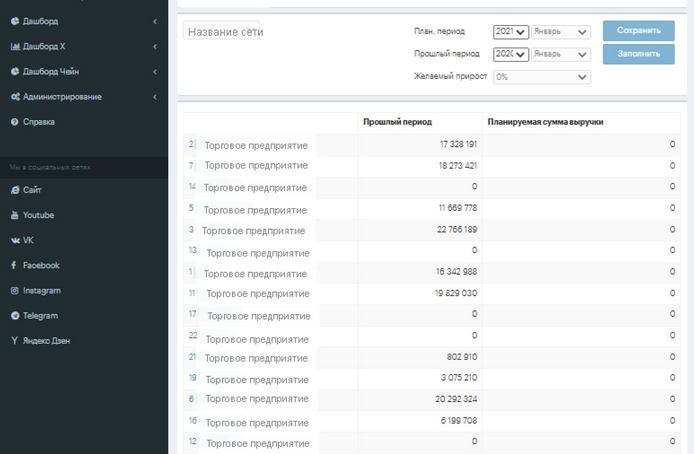Click the Youtube icon in sidebar
The height and width of the screenshot is (454, 694).
pos(15,215)
